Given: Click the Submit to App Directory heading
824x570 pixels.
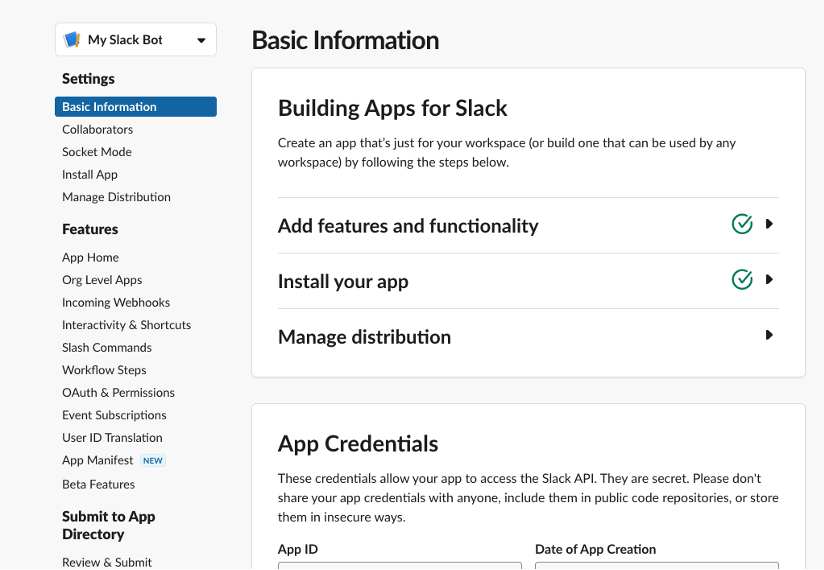Looking at the screenshot, I should click(x=109, y=525).
